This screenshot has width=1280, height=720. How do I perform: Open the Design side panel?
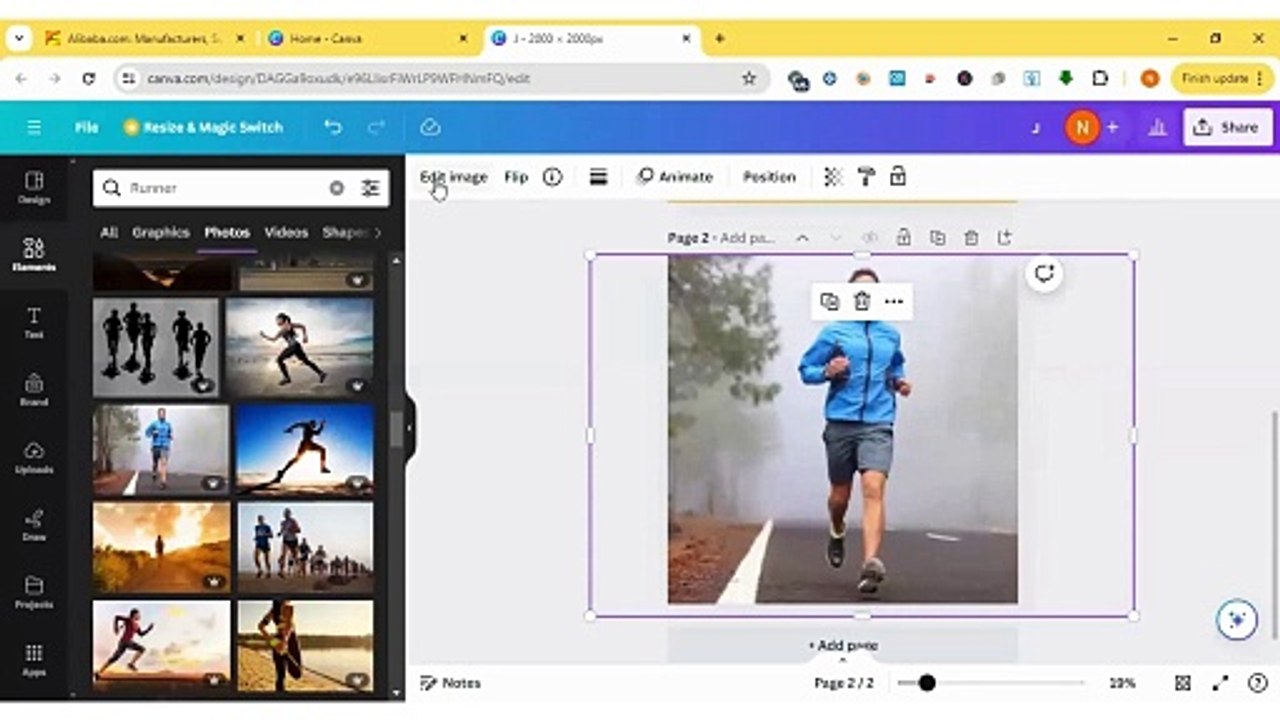tap(34, 187)
